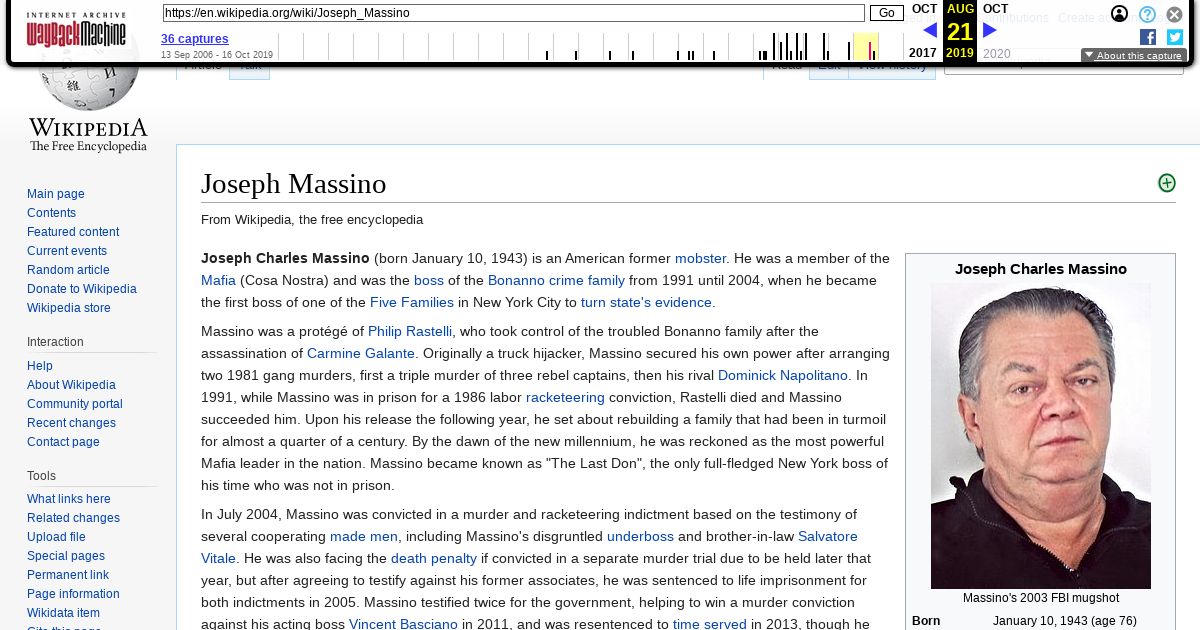Click the Wayback URL input field
The width and height of the screenshot is (1200, 630).
coord(514,13)
